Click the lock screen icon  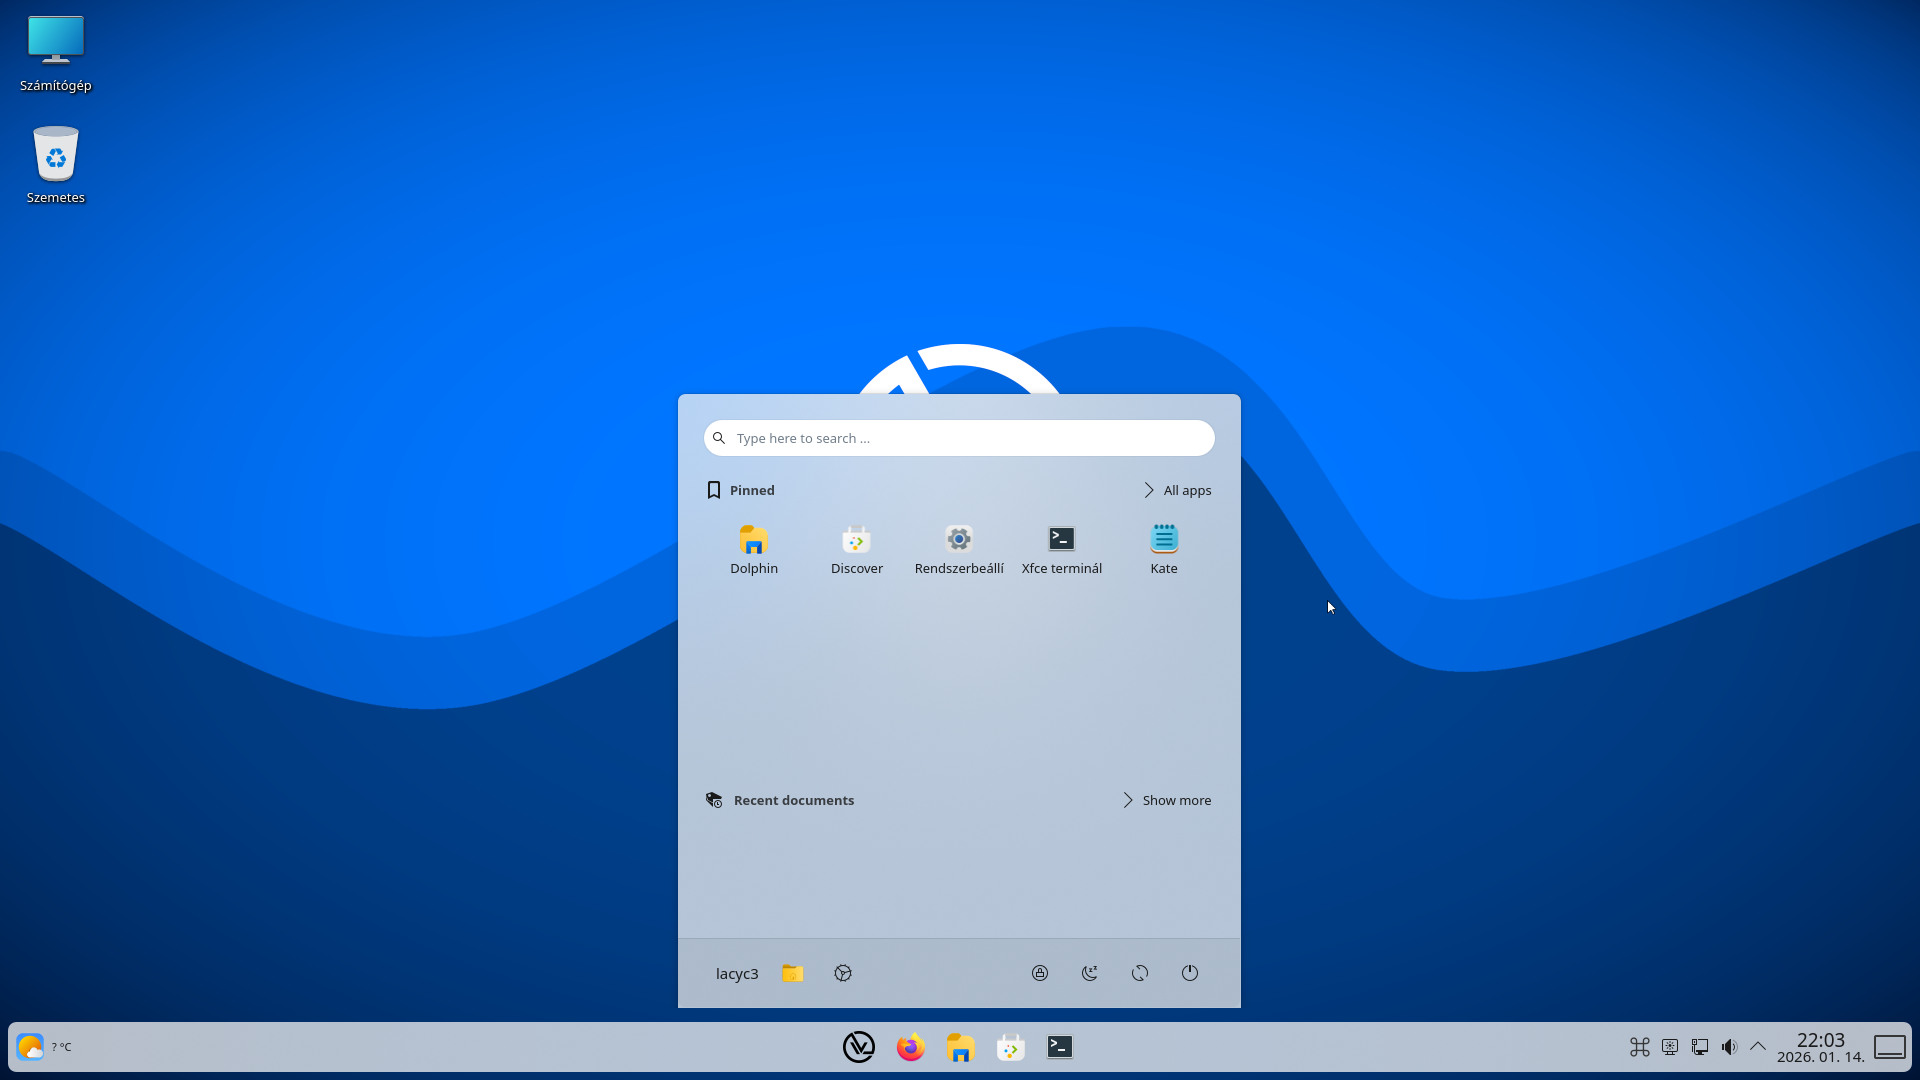coord(1040,973)
